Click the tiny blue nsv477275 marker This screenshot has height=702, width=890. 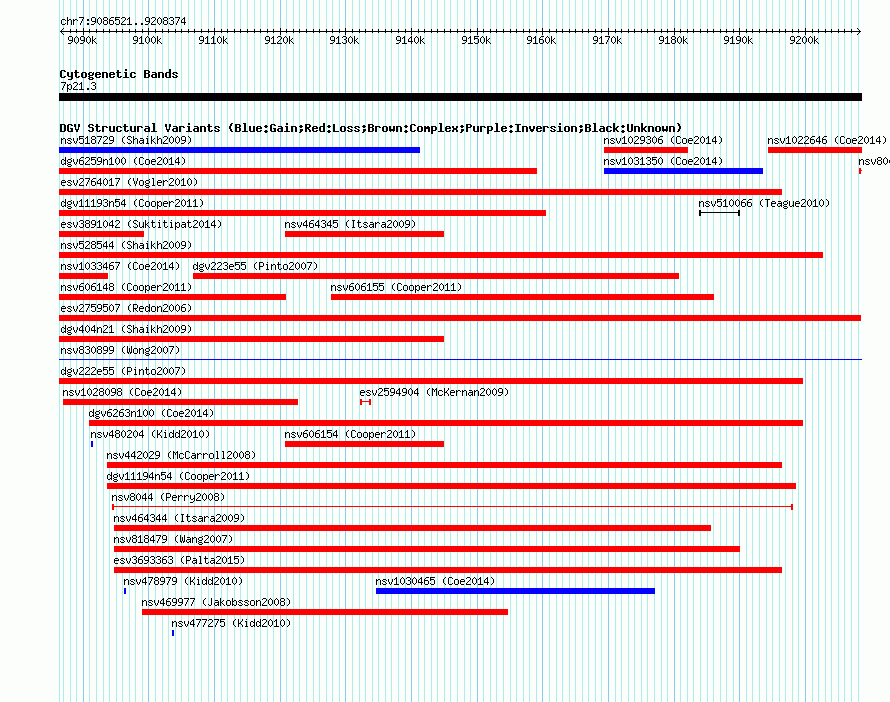(x=173, y=633)
